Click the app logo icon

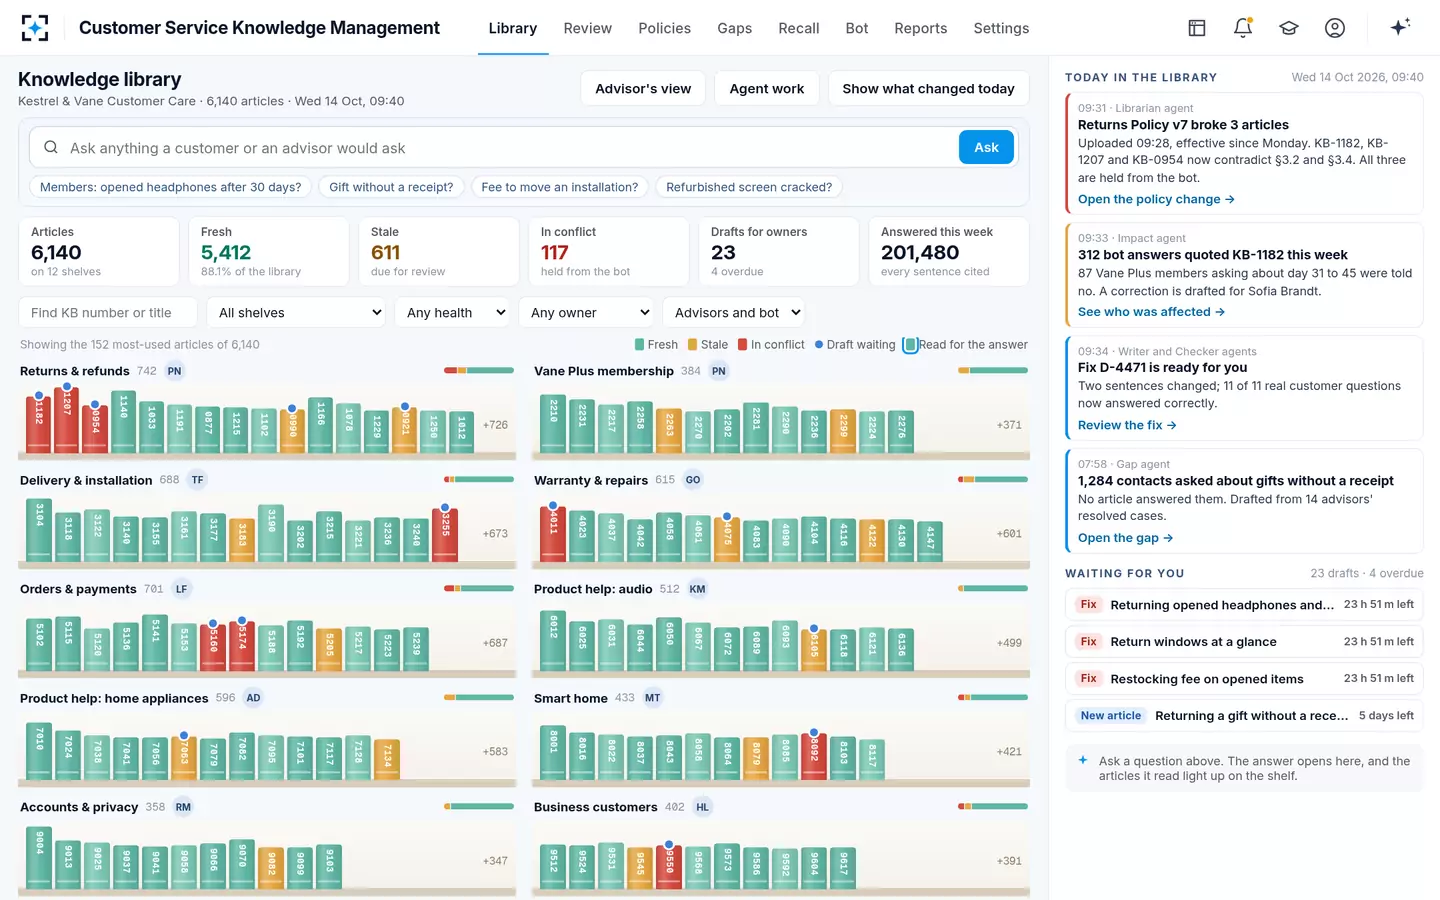click(x=35, y=28)
